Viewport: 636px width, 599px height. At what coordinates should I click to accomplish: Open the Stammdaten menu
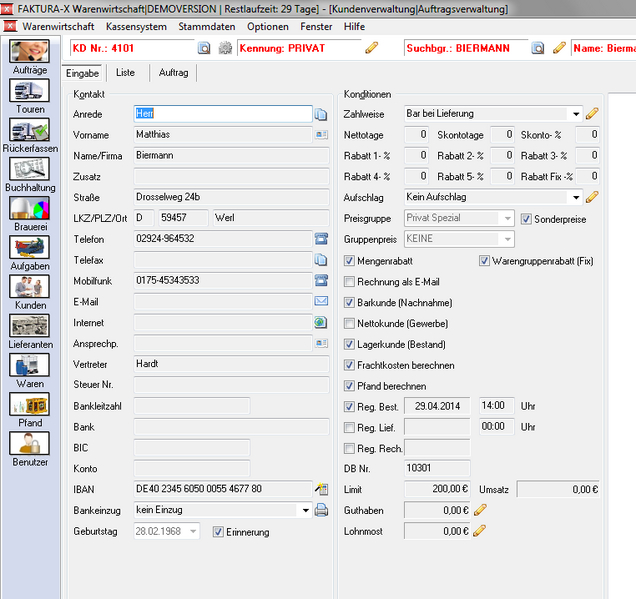click(x=207, y=27)
